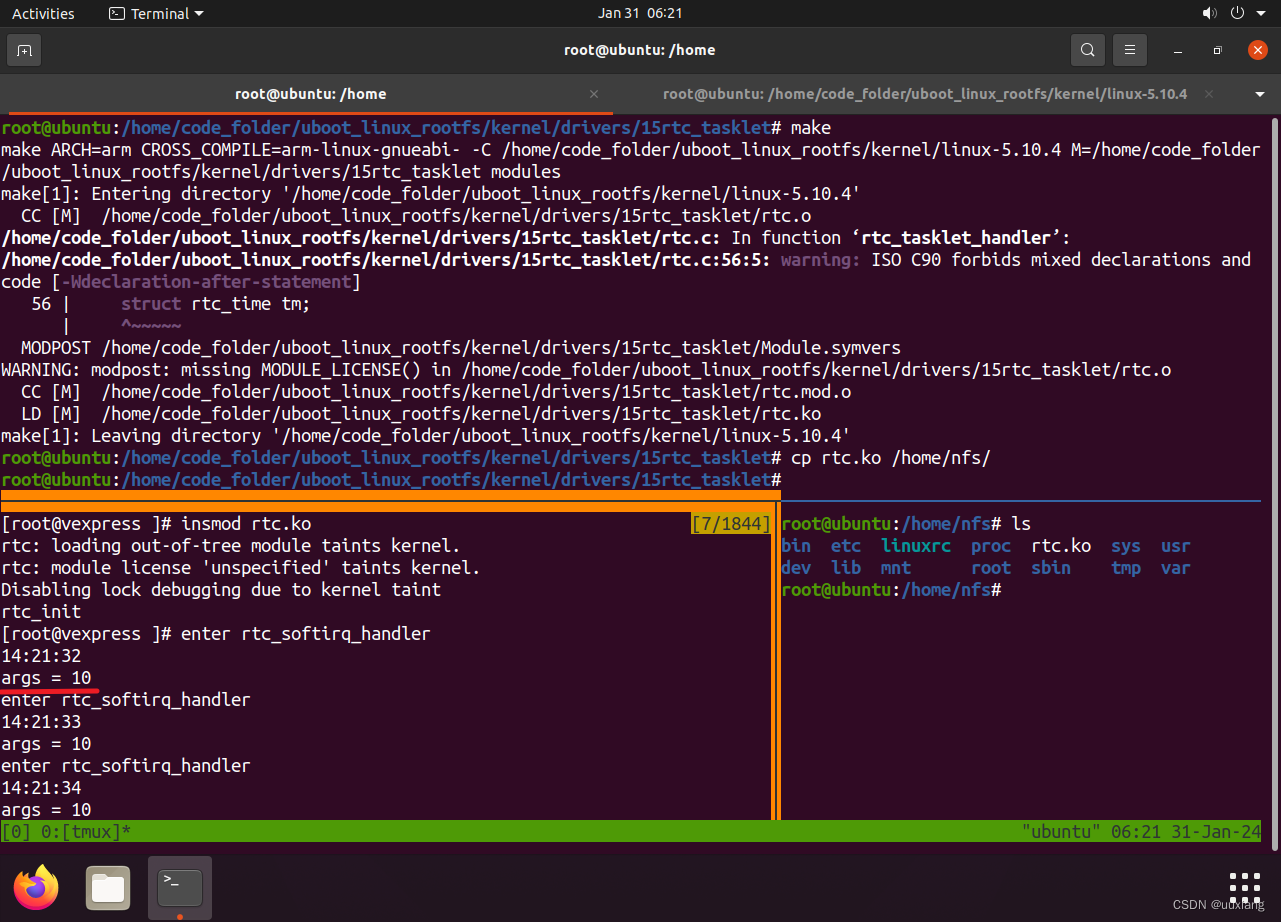Click the 14:21:33 timestamp line

point(41,722)
